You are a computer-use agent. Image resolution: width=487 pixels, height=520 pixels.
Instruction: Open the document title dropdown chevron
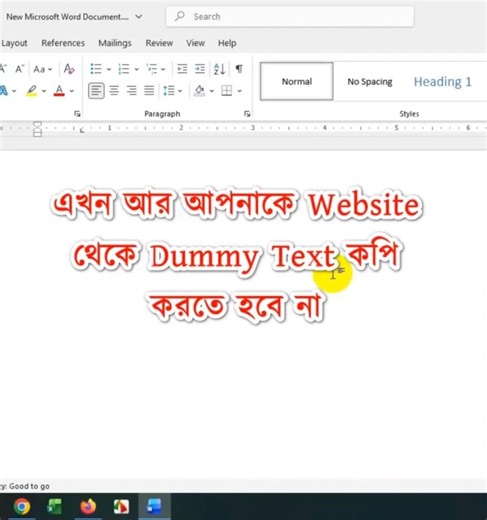(139, 16)
